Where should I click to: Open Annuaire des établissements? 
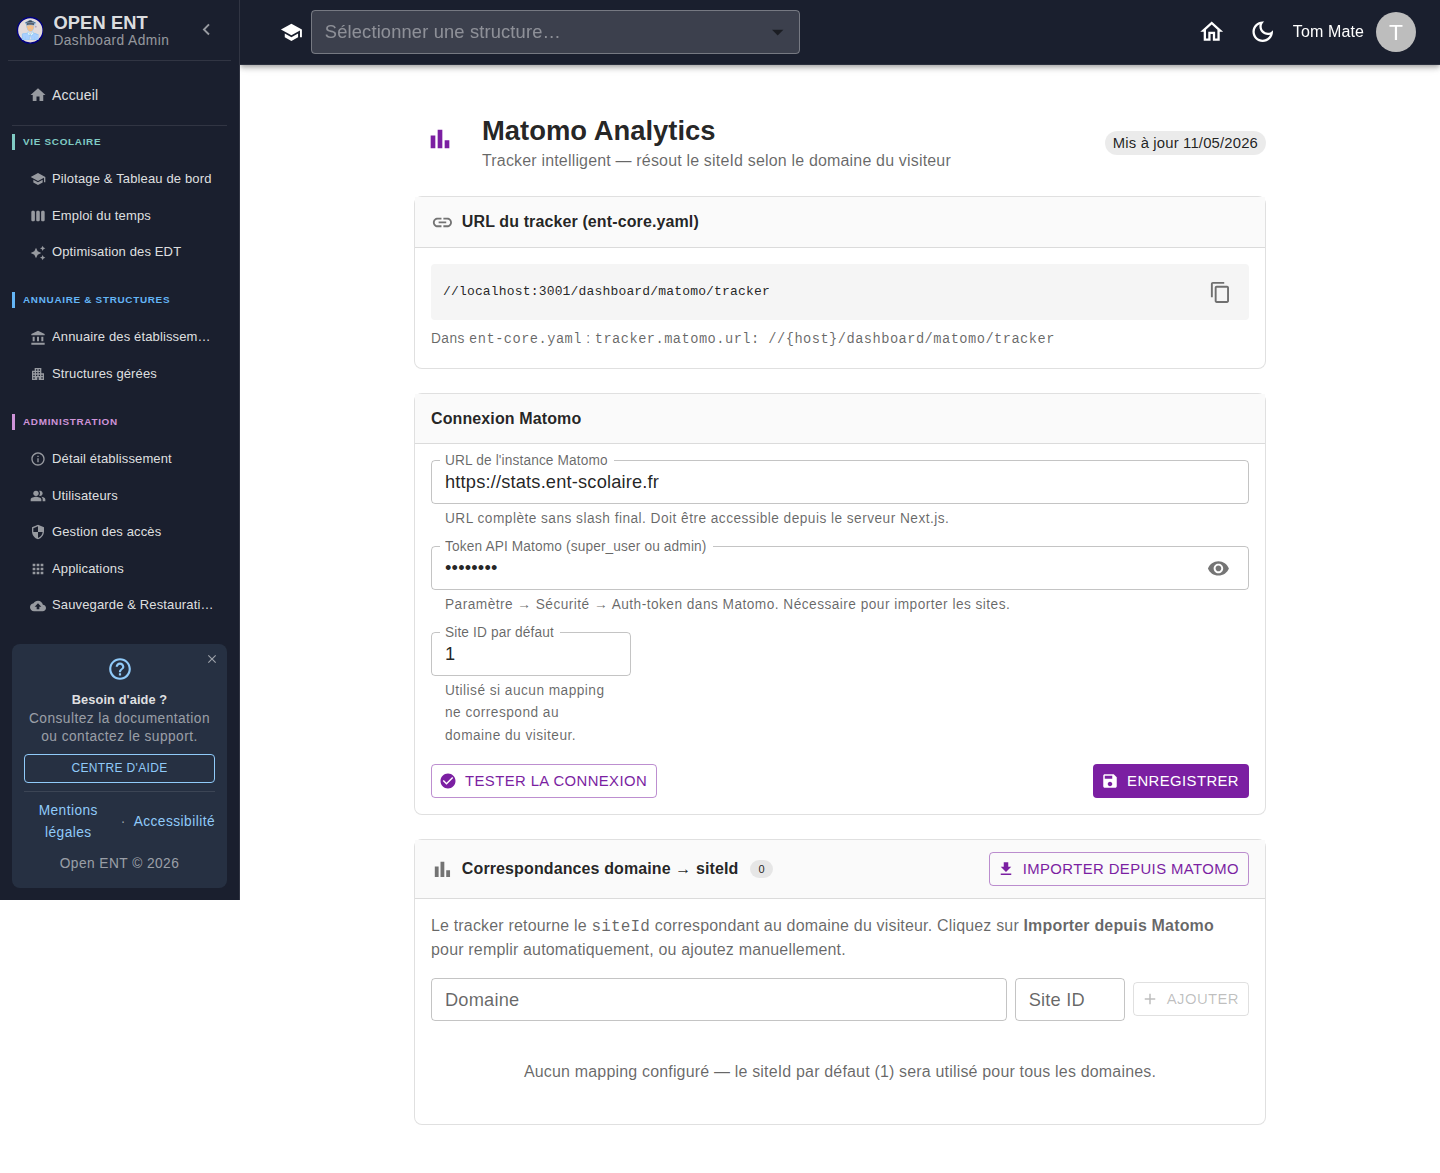[120, 337]
